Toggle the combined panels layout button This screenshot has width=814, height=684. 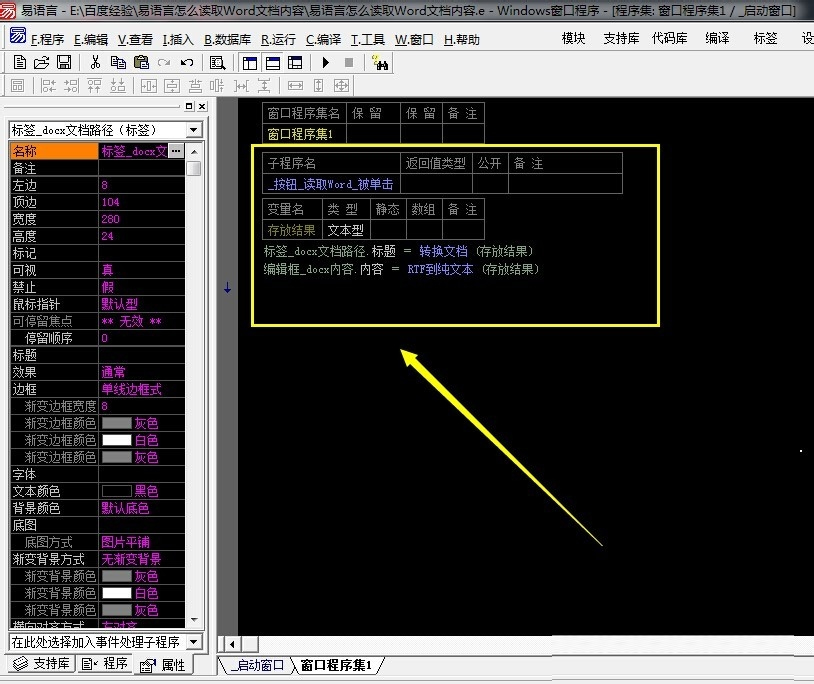click(x=295, y=63)
